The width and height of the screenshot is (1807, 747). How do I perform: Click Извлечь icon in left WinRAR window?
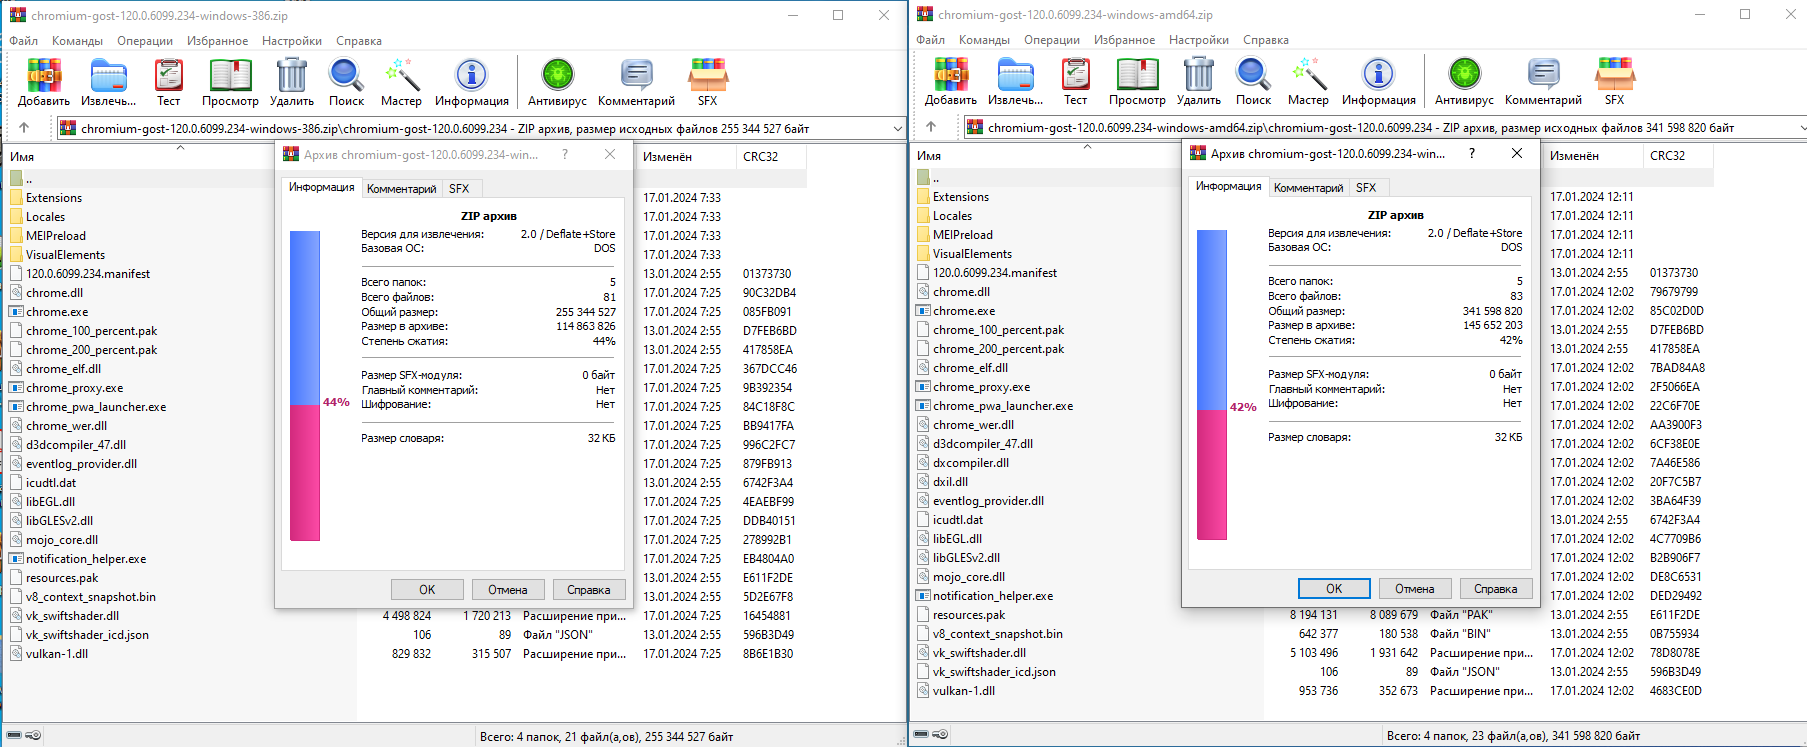coord(108,82)
